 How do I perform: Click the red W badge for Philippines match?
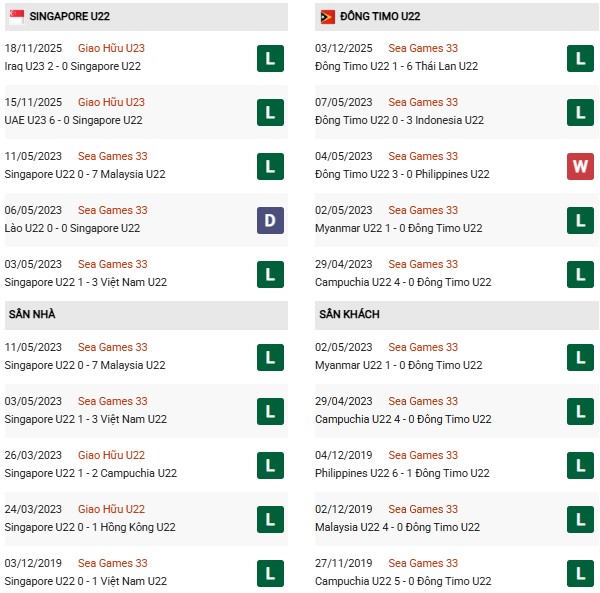(x=581, y=166)
